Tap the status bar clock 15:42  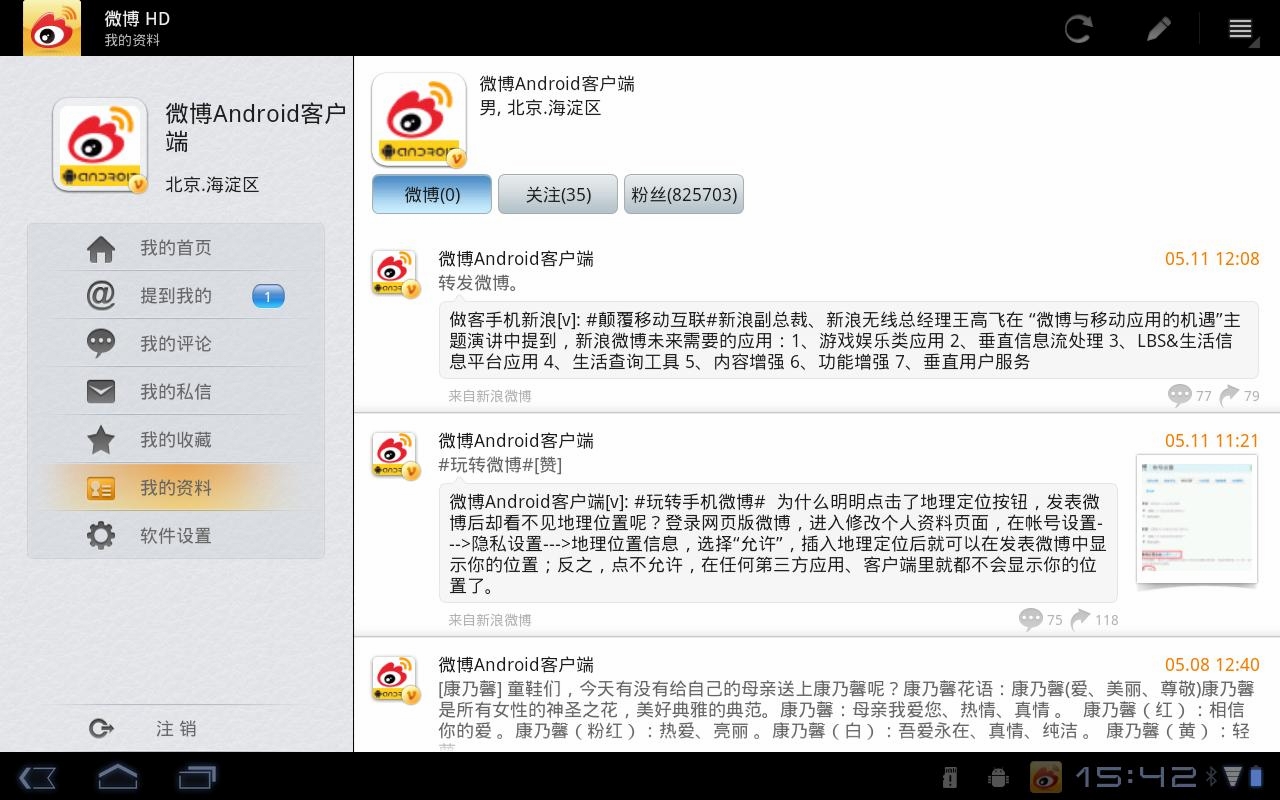(1135, 777)
